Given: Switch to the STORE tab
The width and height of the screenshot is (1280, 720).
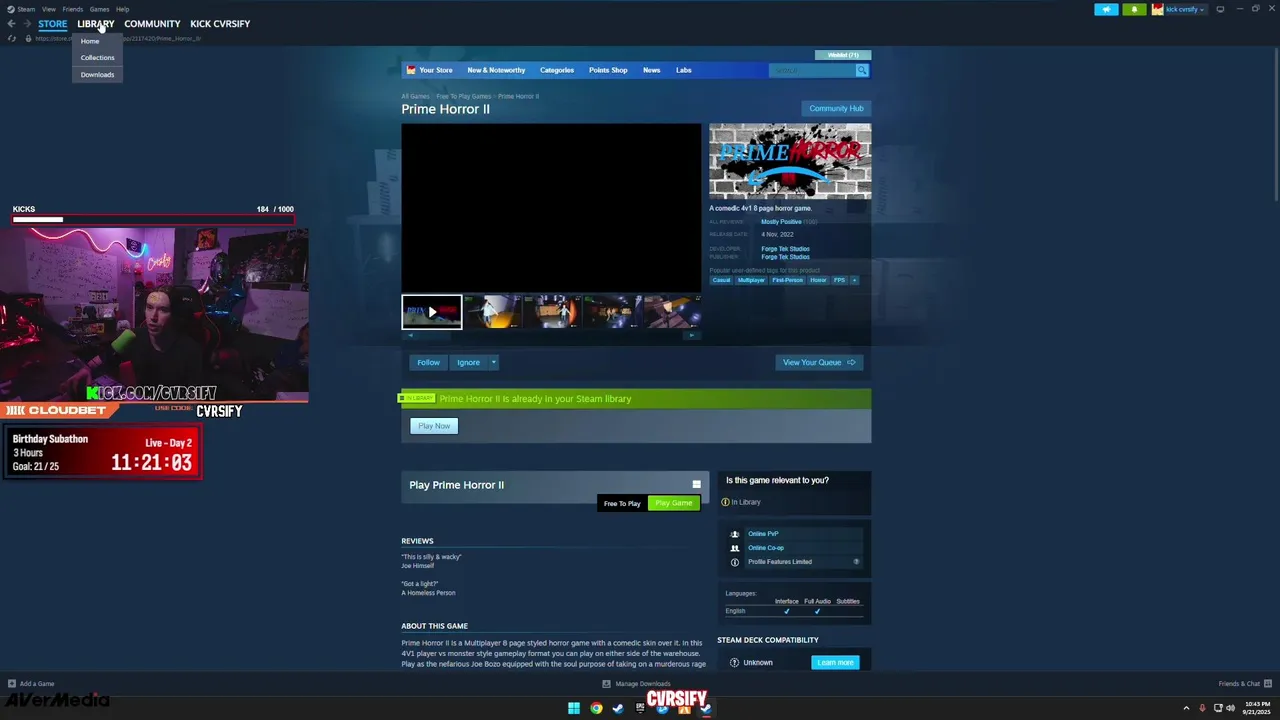Looking at the screenshot, I should [x=53, y=24].
